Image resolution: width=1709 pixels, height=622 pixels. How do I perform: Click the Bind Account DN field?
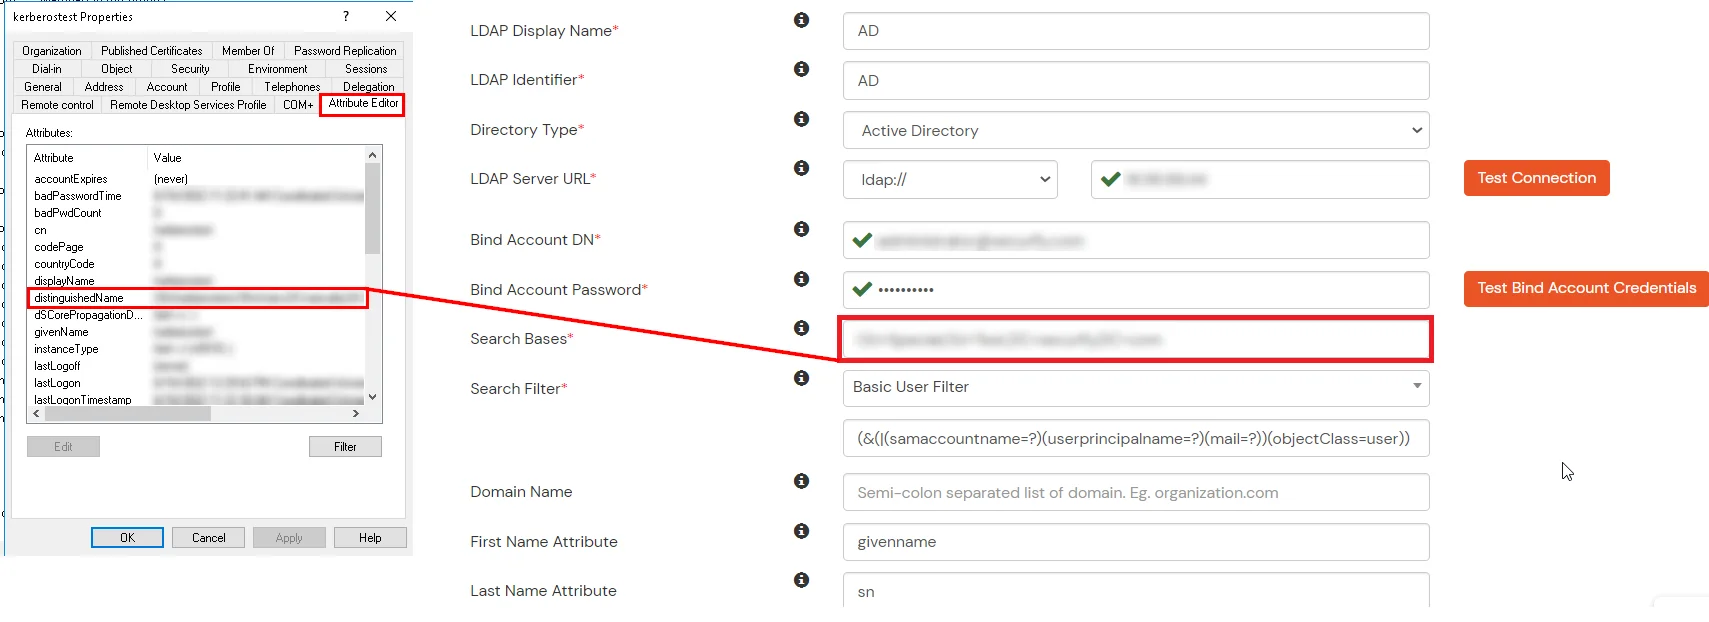pos(1136,241)
